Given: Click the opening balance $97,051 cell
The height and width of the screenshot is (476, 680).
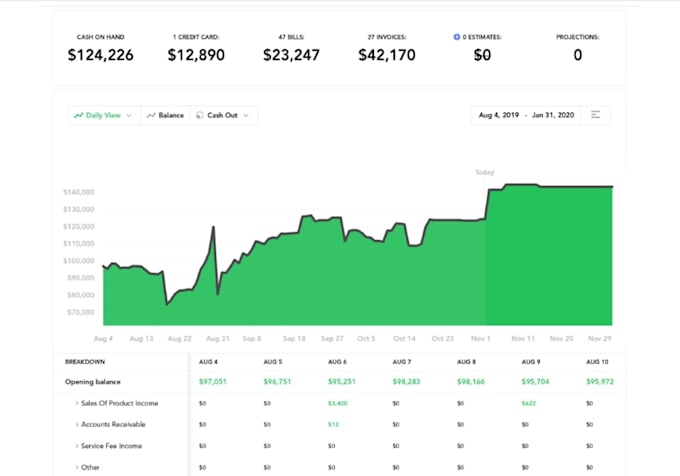Looking at the screenshot, I should point(212,381).
